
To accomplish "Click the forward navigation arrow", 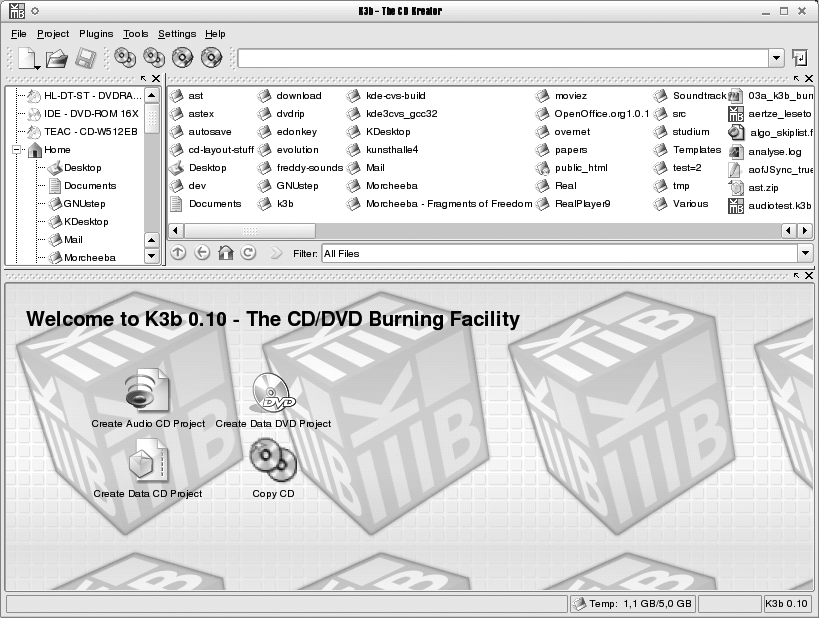I will [x=275, y=253].
